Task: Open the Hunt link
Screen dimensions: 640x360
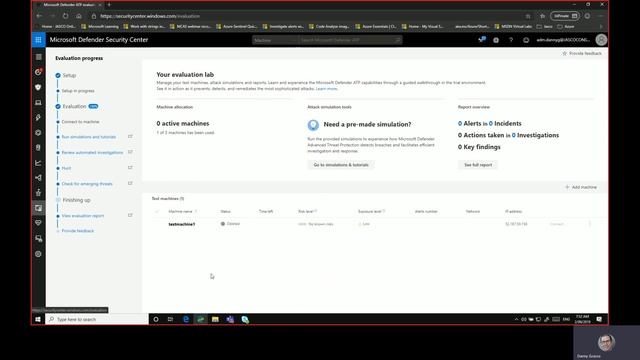Action: 66,168
